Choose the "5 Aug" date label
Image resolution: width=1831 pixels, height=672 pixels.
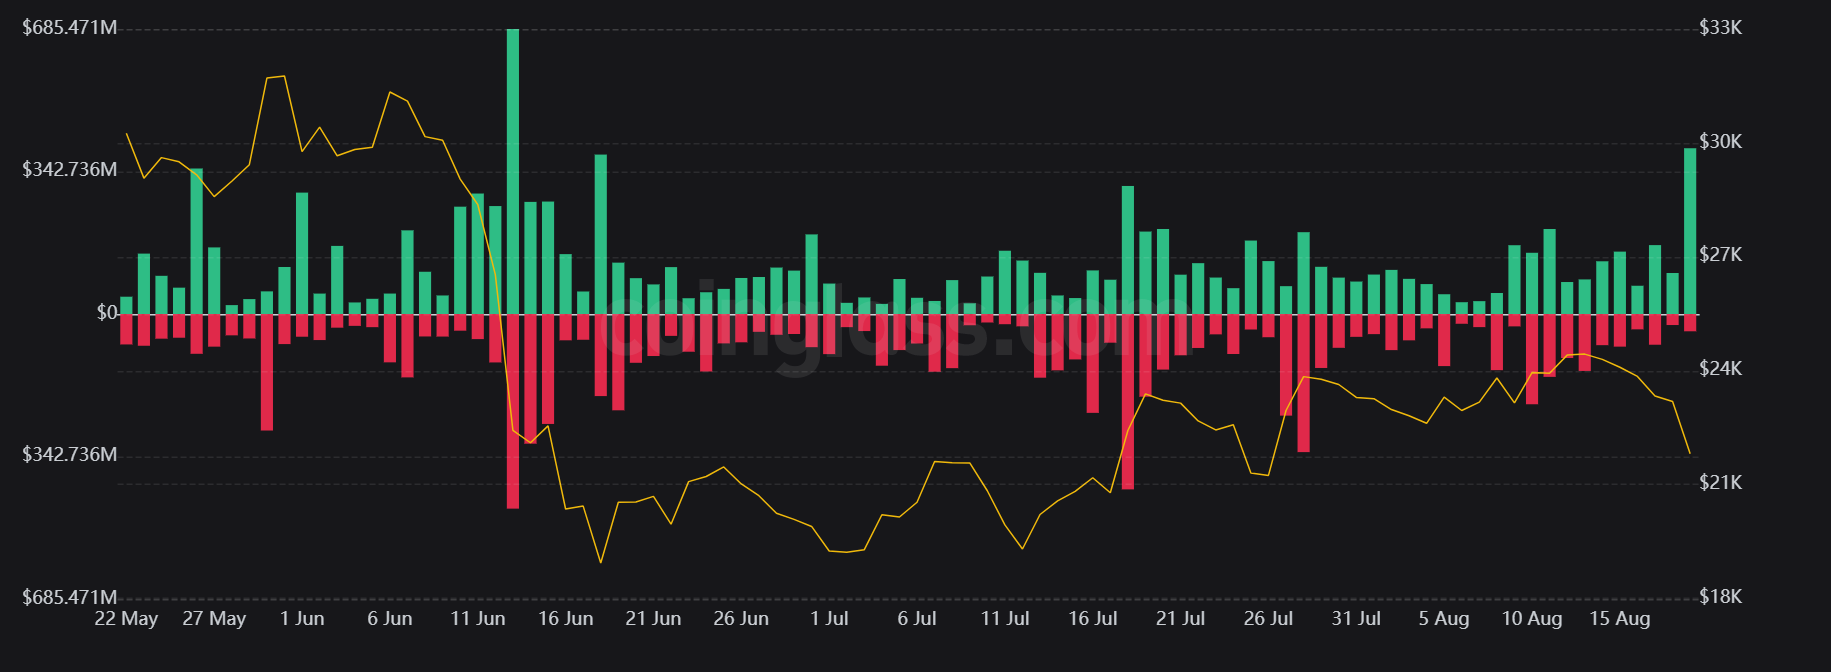click(x=1444, y=619)
